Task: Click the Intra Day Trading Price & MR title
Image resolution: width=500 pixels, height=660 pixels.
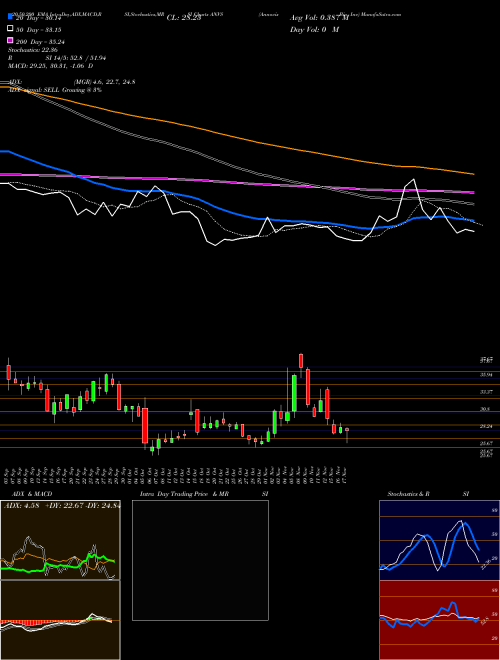Action: point(184,494)
